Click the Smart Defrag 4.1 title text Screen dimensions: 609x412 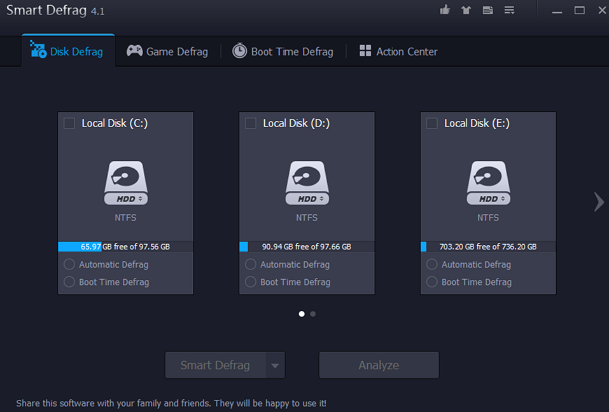[x=55, y=10]
